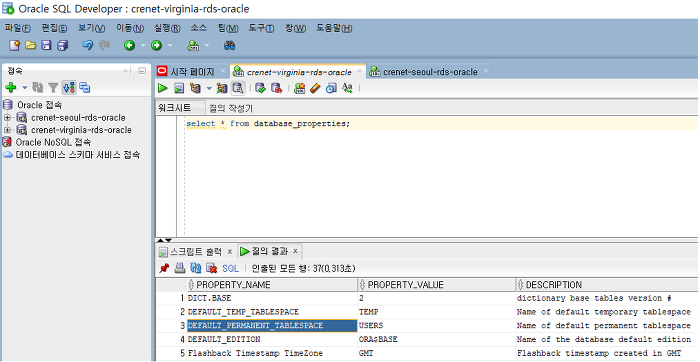The image size is (700, 362).
Task: Click the Rollback icon
Action: pyautogui.click(x=276, y=88)
